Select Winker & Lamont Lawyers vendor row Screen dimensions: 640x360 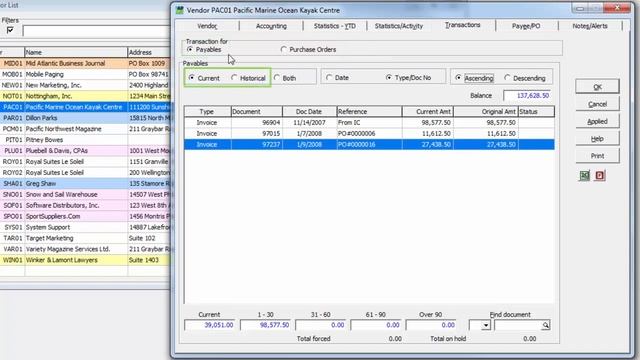85,260
